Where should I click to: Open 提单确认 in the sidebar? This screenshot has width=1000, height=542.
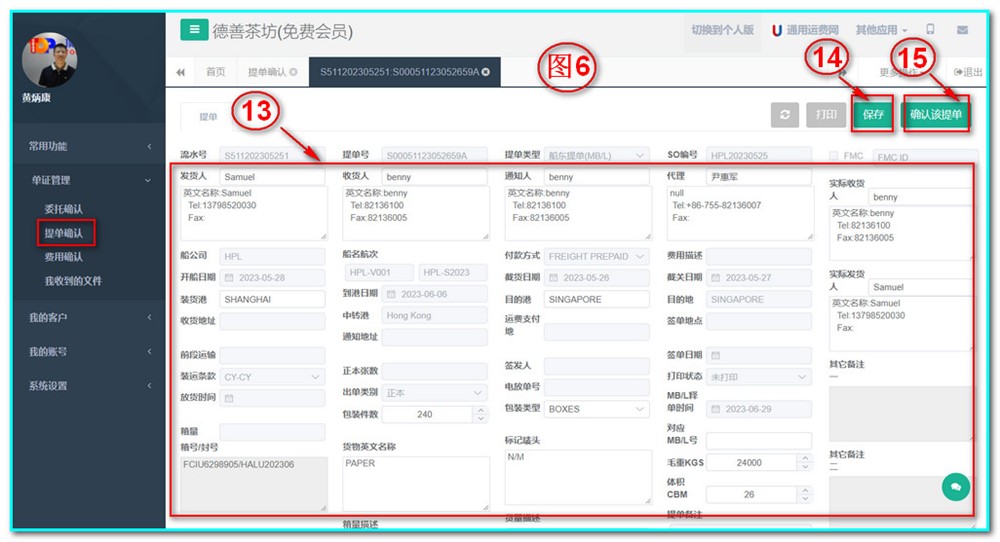click(x=63, y=233)
